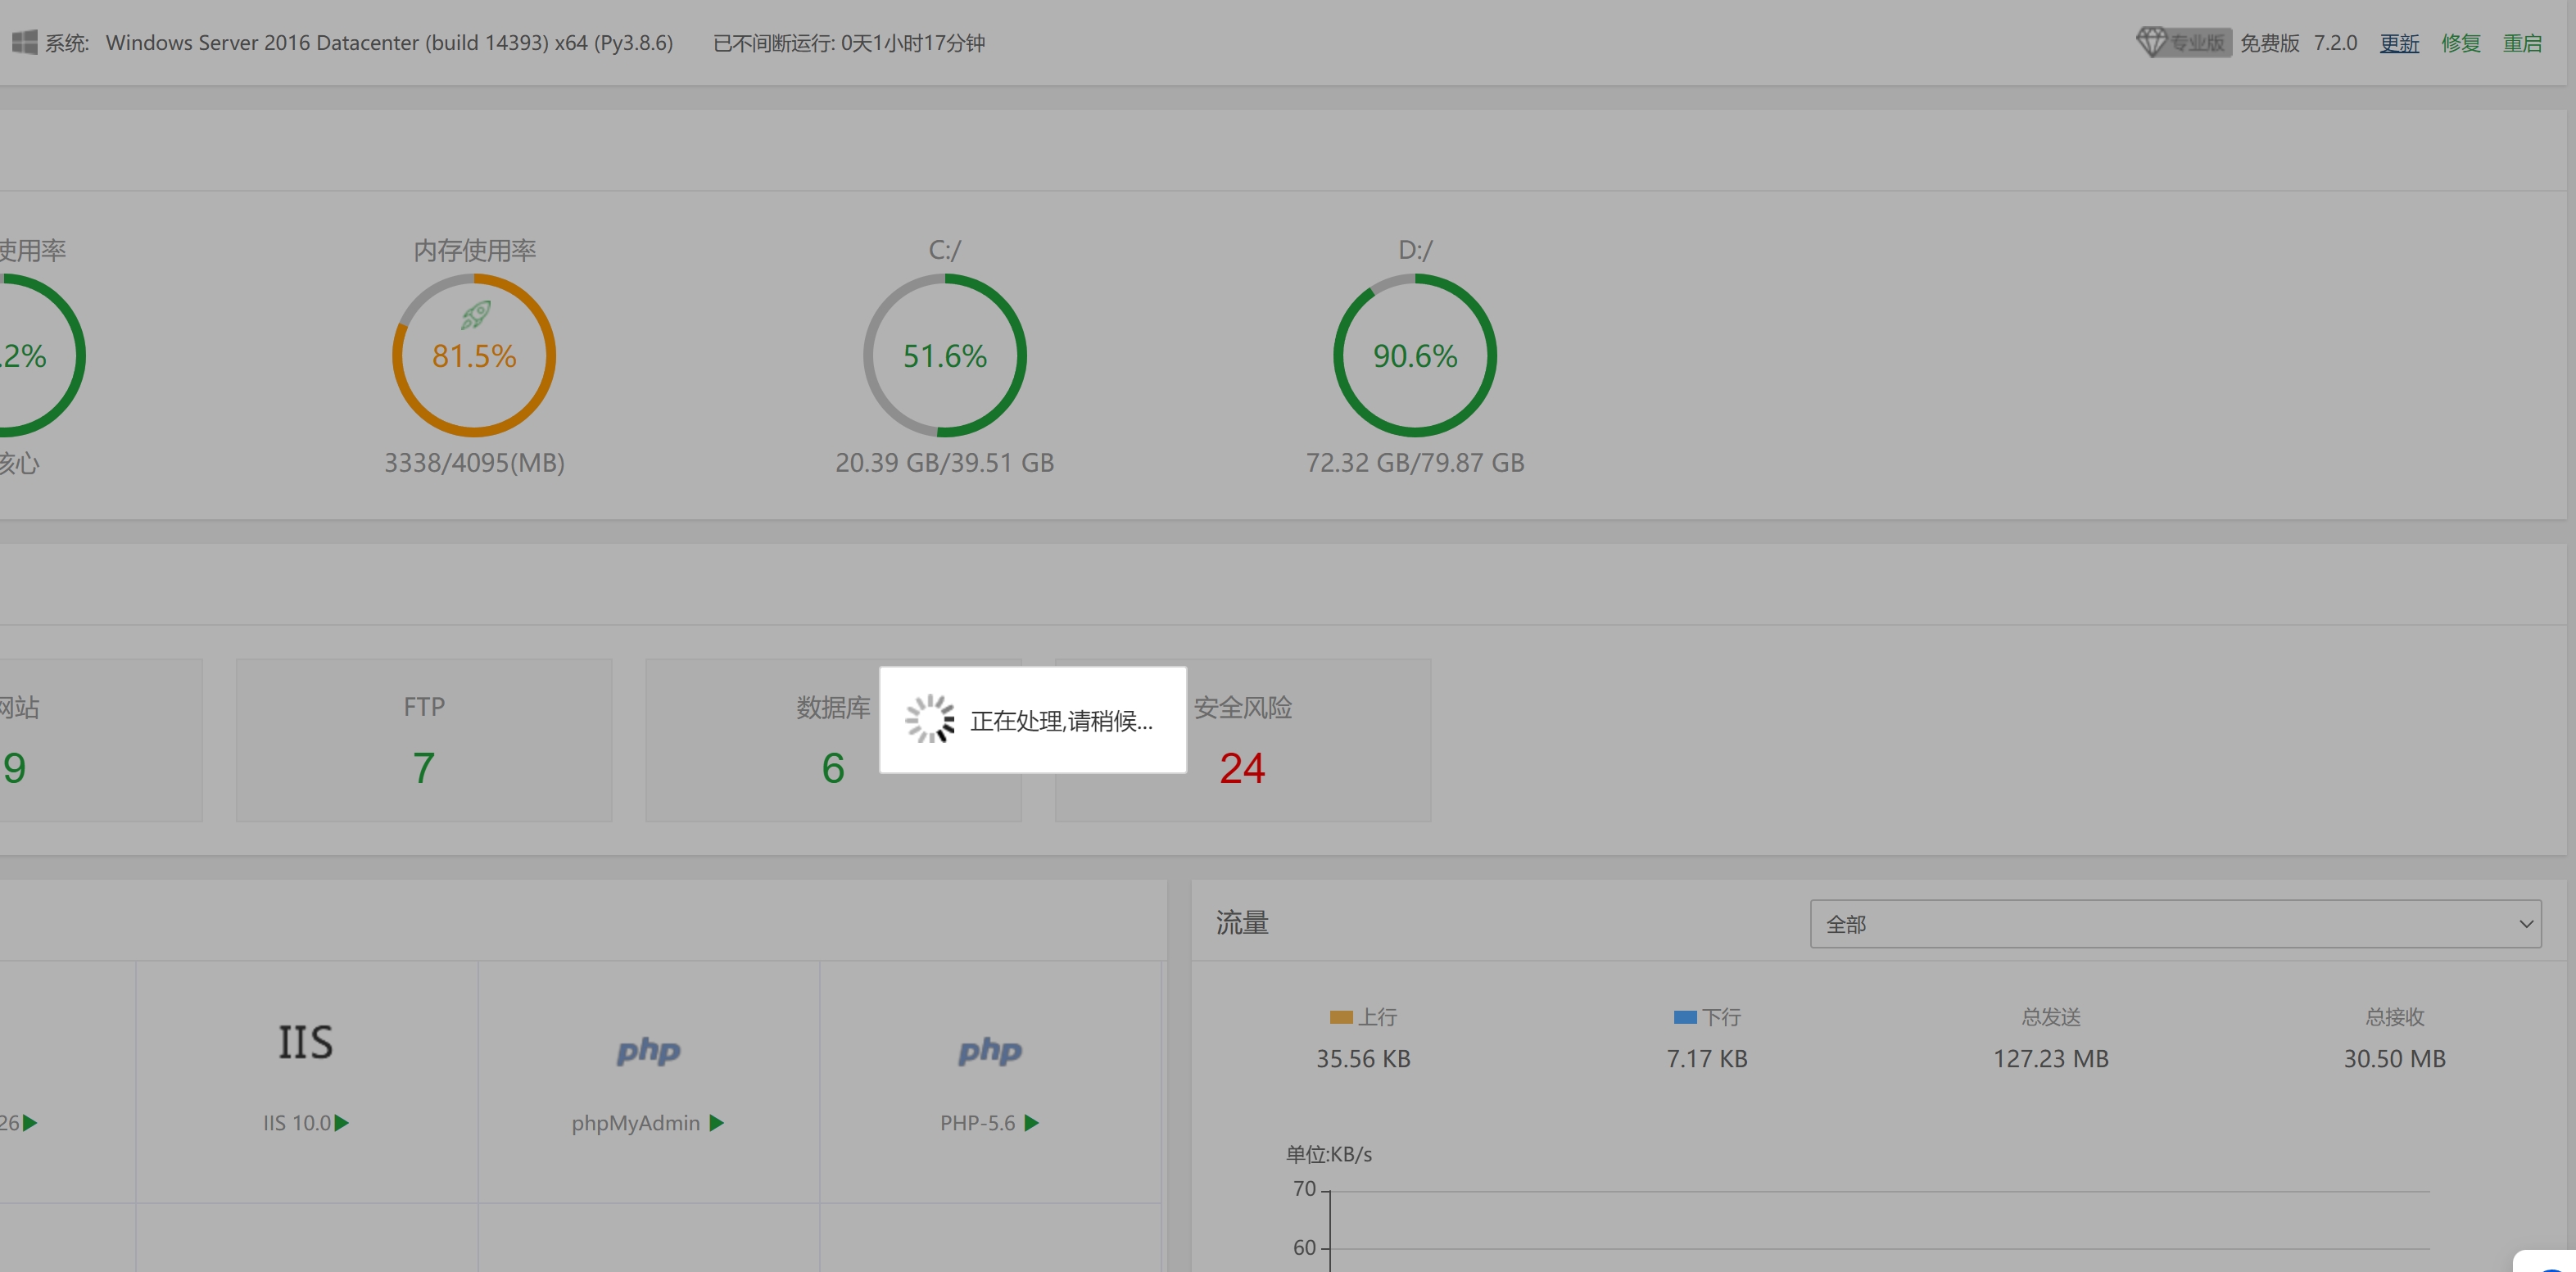The width and height of the screenshot is (2576, 1272).
Task: Click the 127.23 MB total sent value
Action: pos(2051,1059)
